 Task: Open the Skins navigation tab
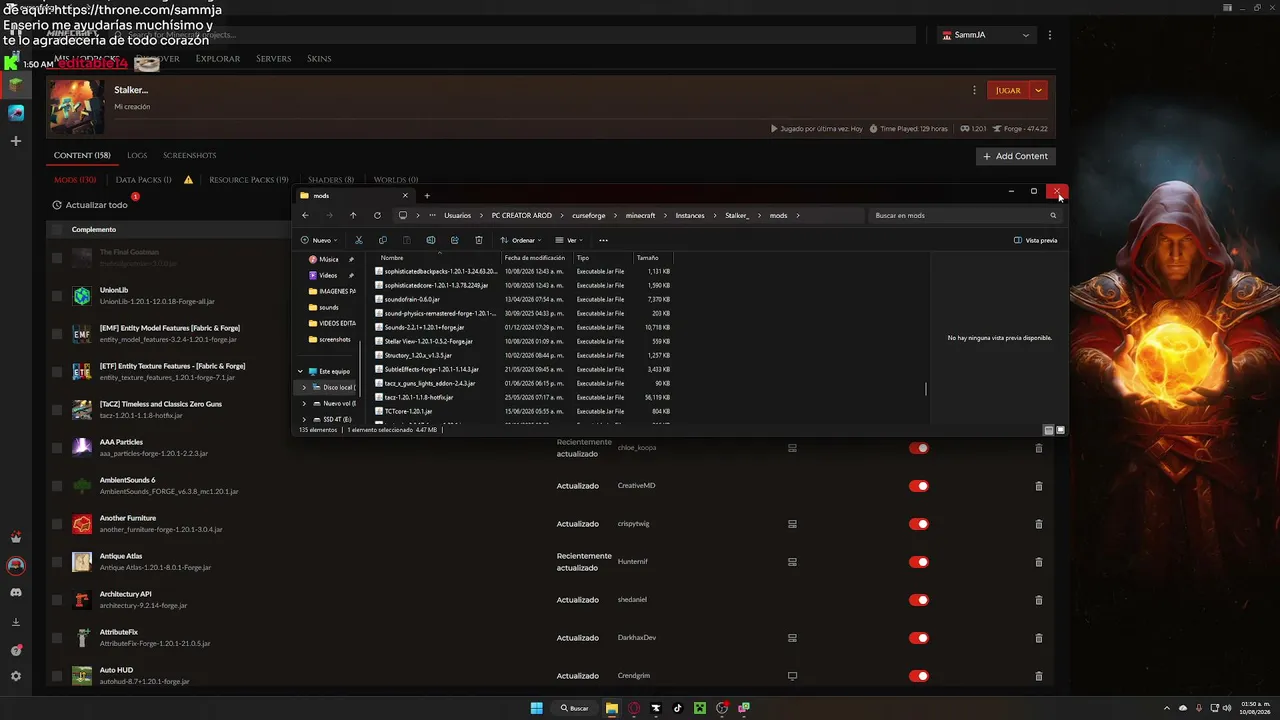(319, 59)
